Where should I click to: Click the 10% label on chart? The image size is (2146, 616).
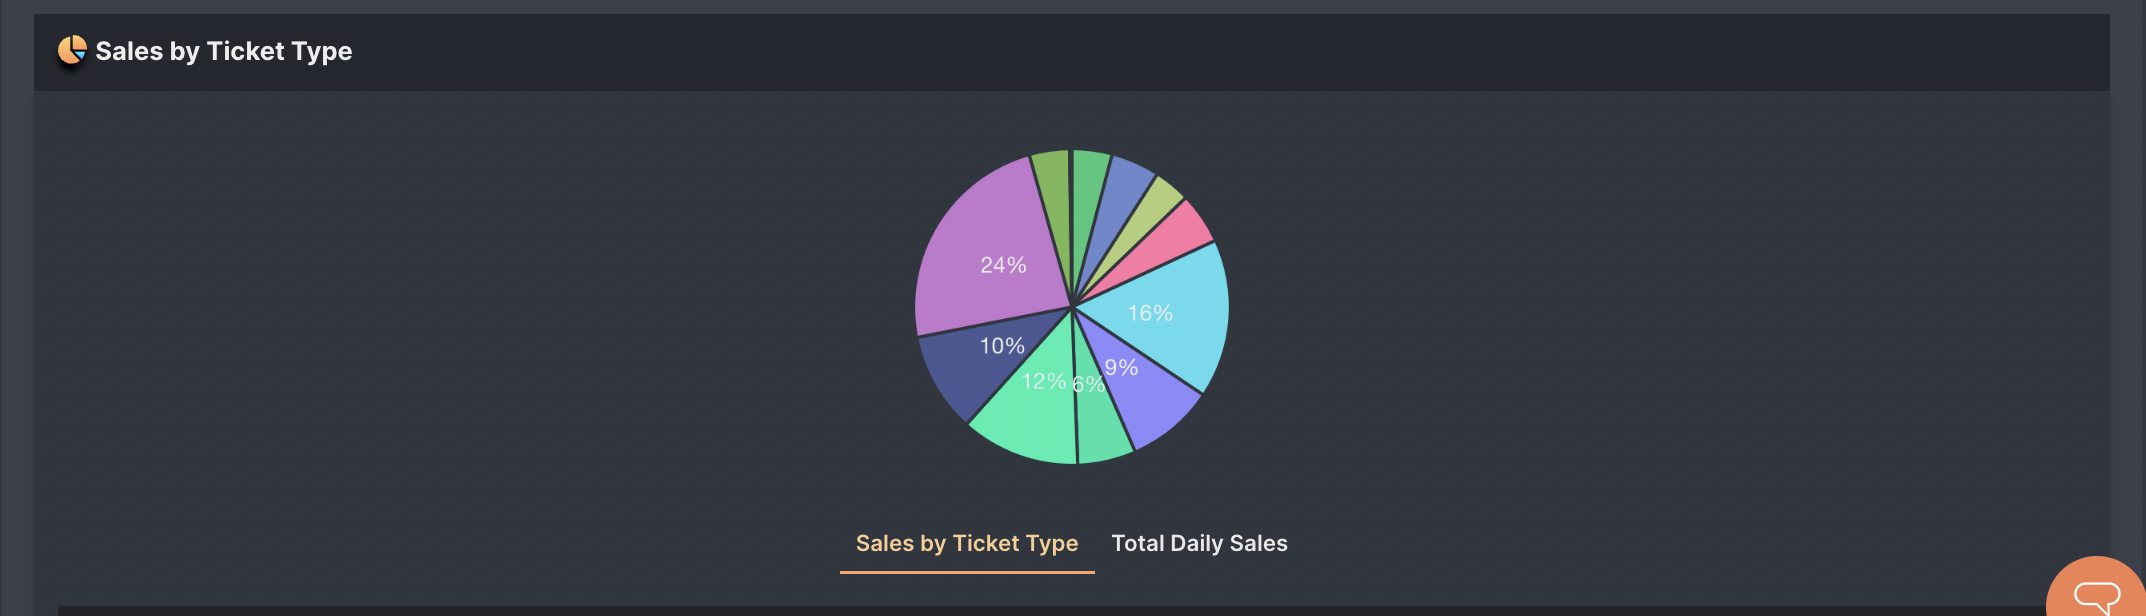coord(1002,346)
